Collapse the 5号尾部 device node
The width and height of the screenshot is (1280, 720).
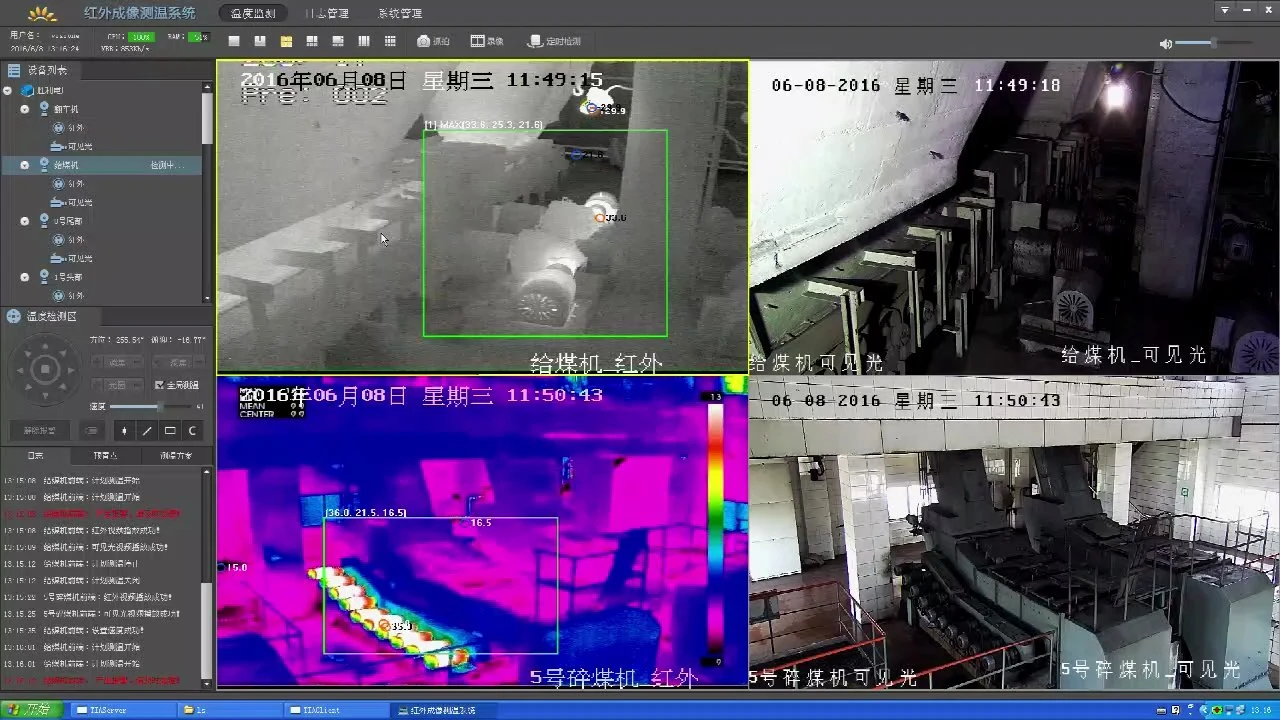pyautogui.click(x=25, y=220)
